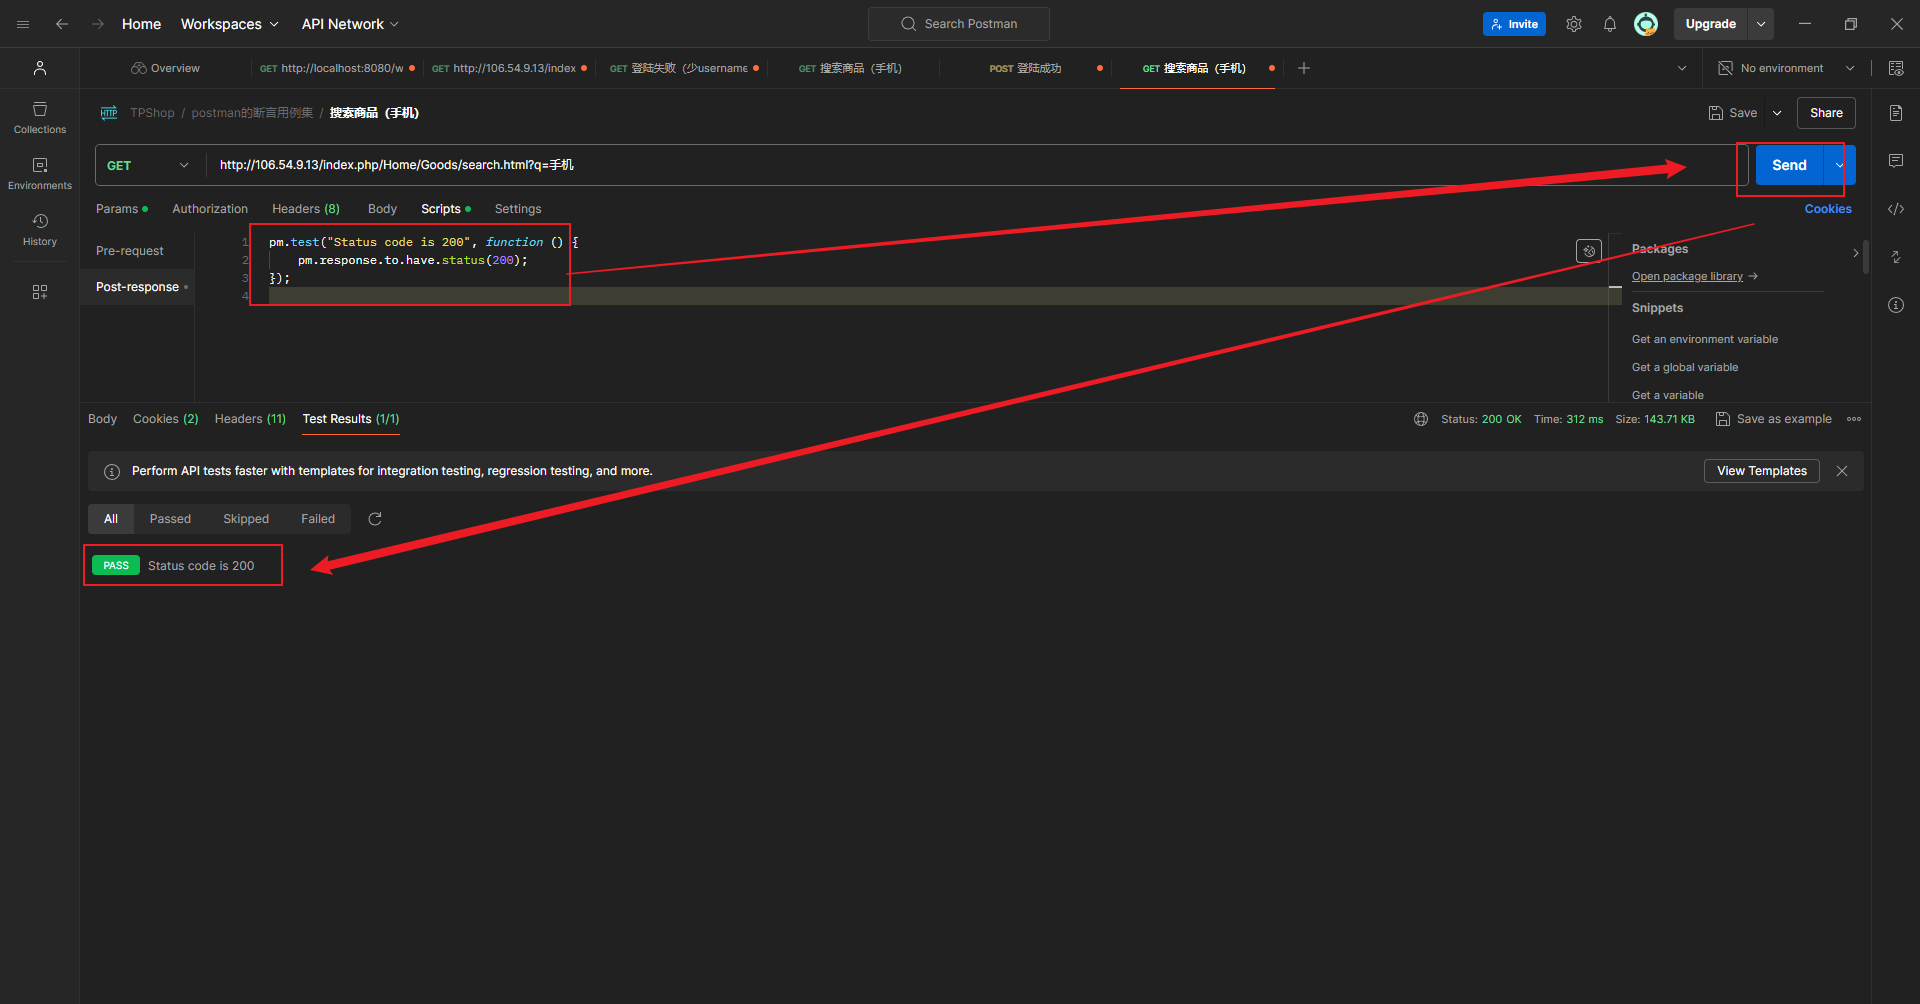
Task: Click the request URL input field
Action: 900,166
